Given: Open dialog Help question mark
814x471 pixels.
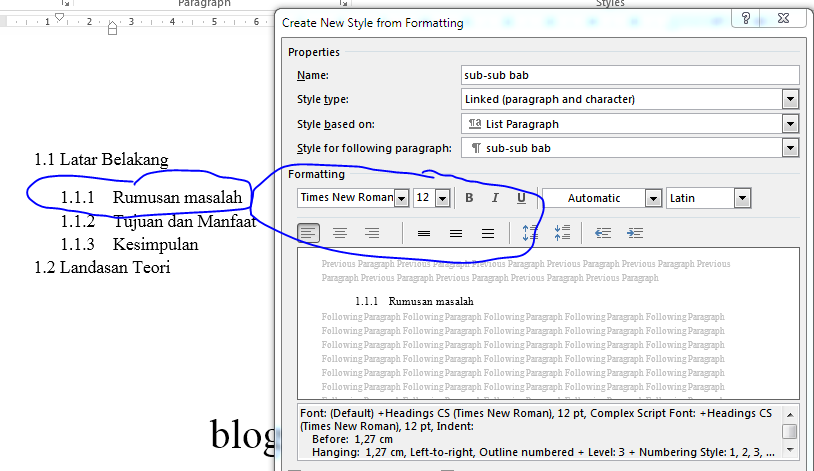Looking at the screenshot, I should pyautogui.click(x=746, y=18).
